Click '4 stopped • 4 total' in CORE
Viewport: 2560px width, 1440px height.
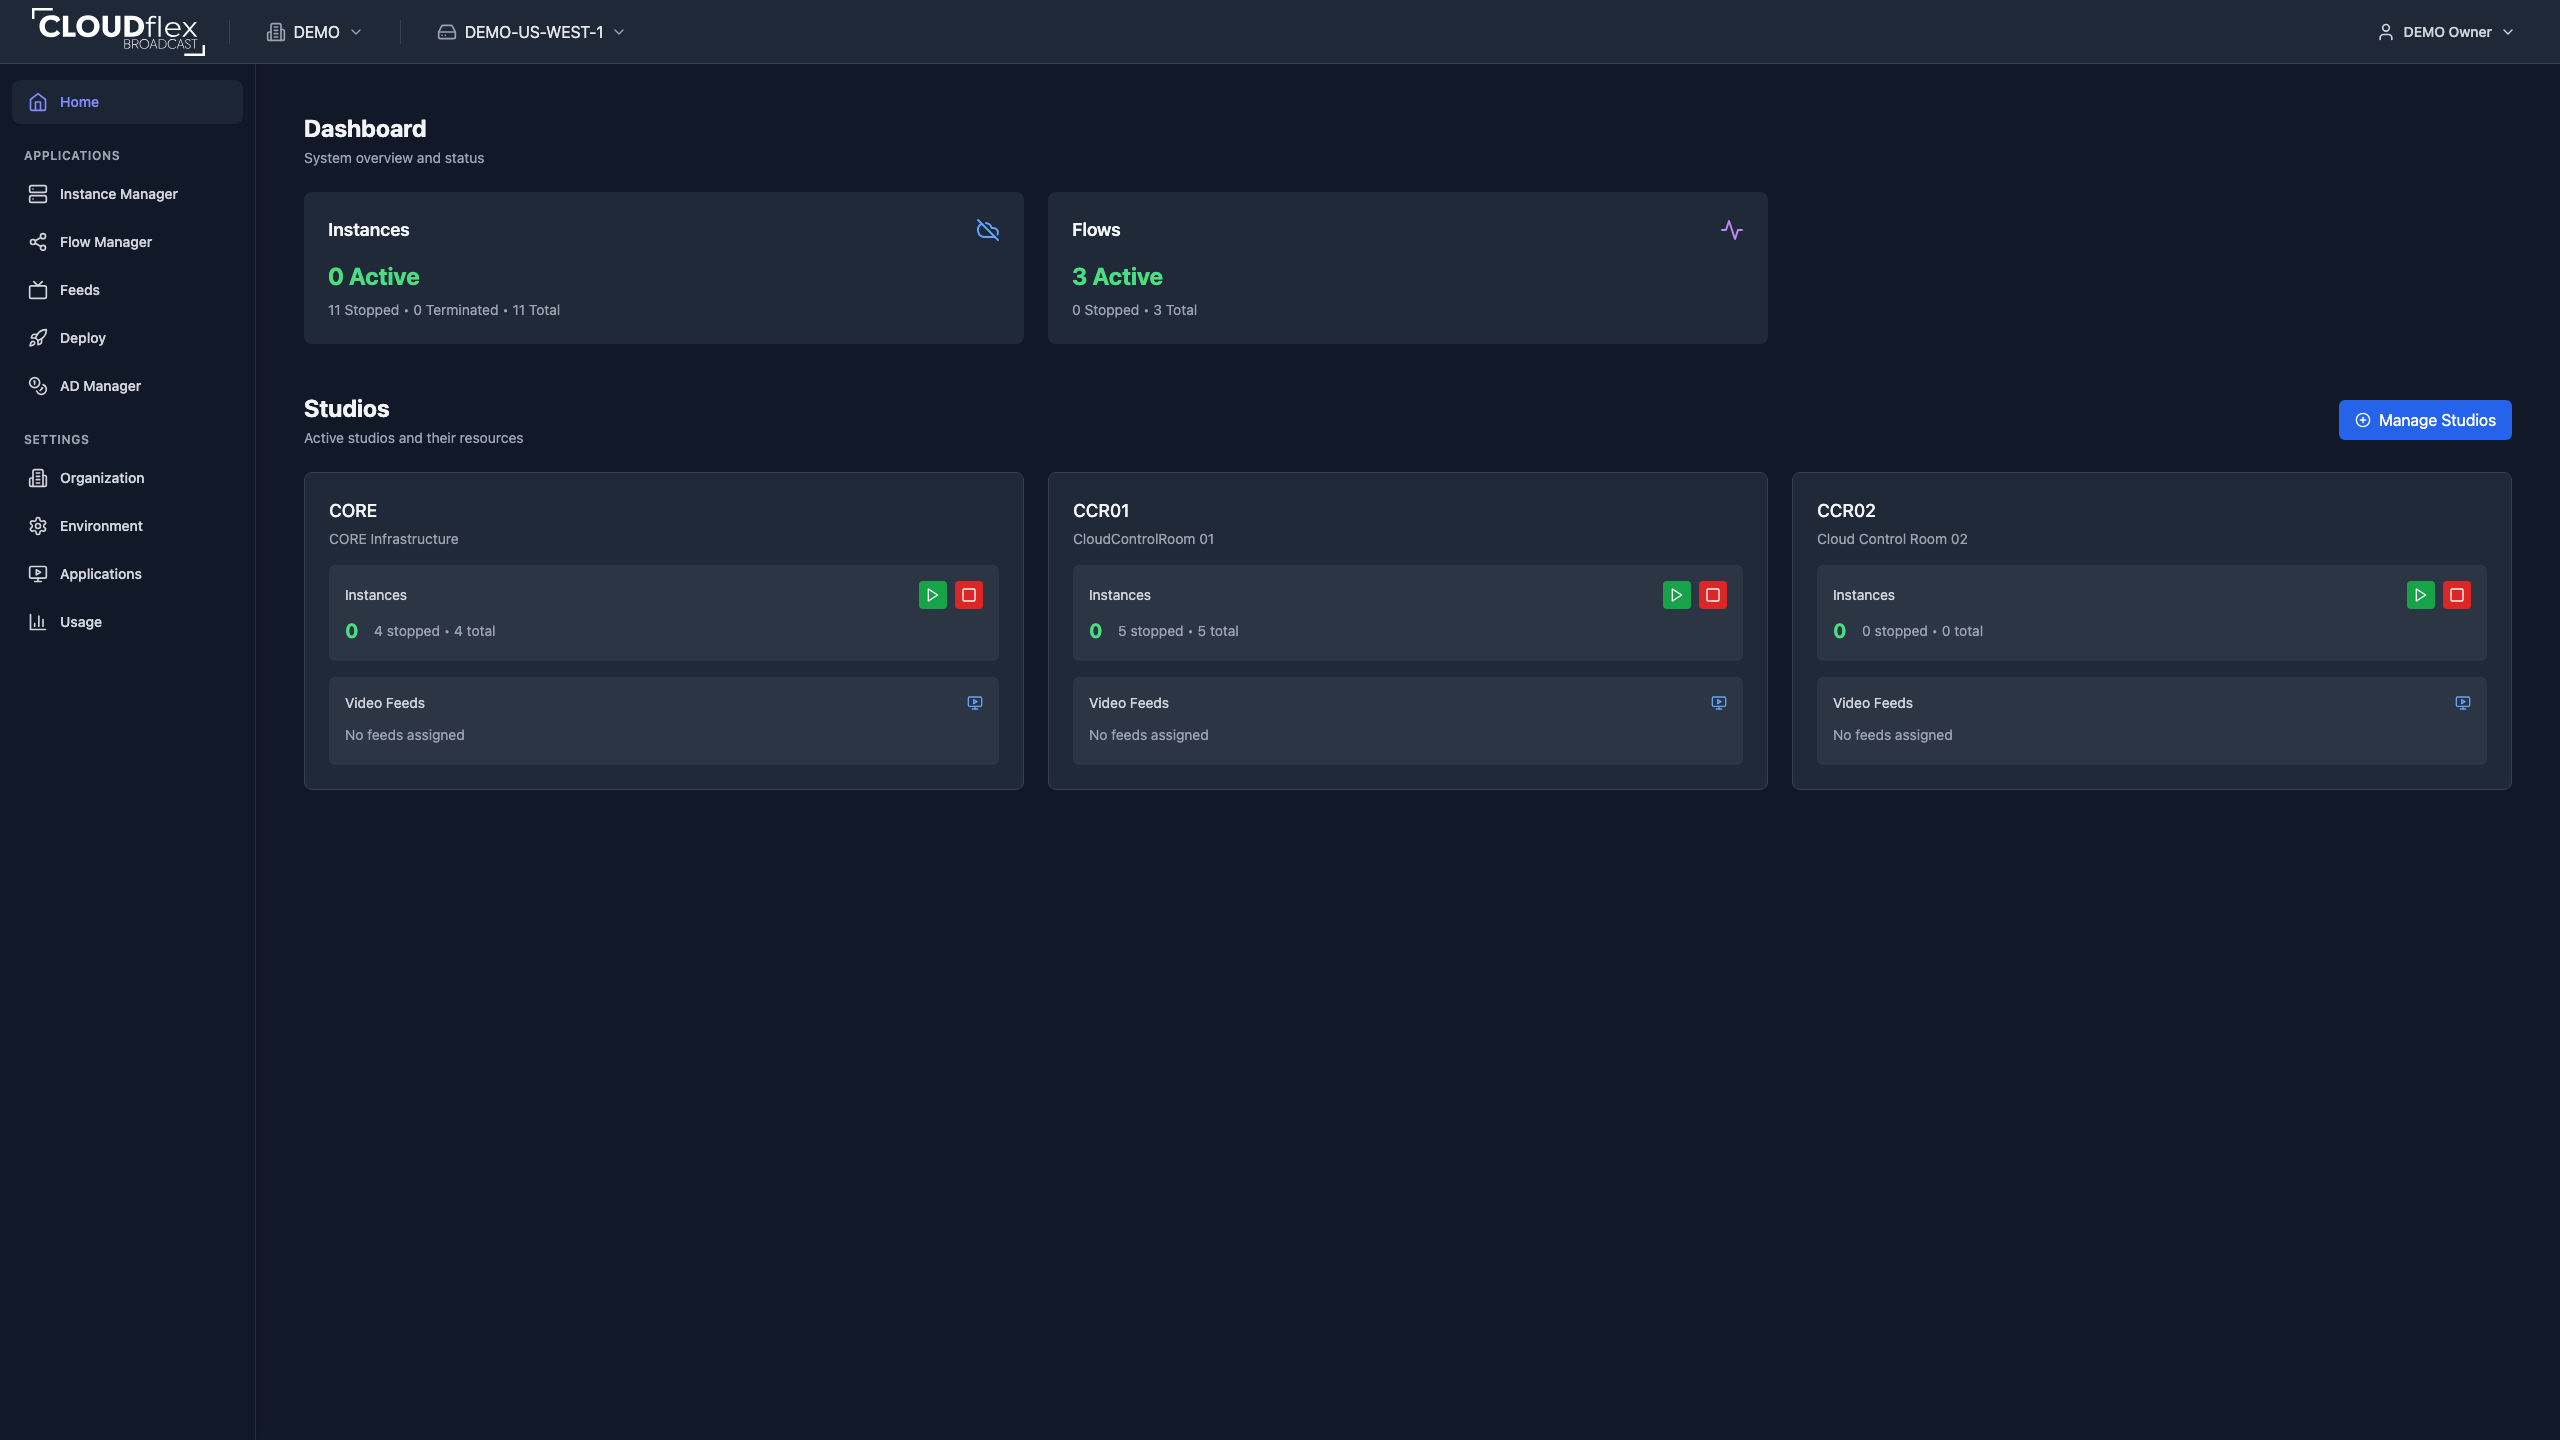[x=435, y=631]
